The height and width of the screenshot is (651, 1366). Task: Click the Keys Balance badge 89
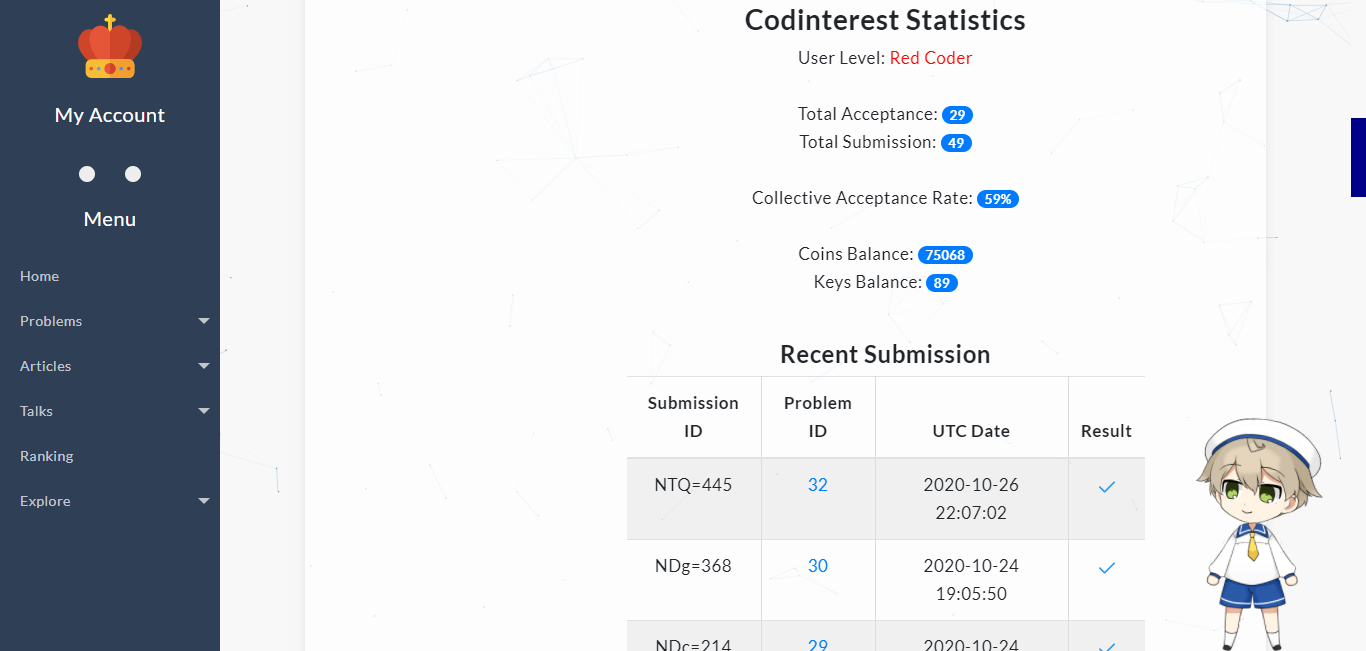tap(941, 283)
